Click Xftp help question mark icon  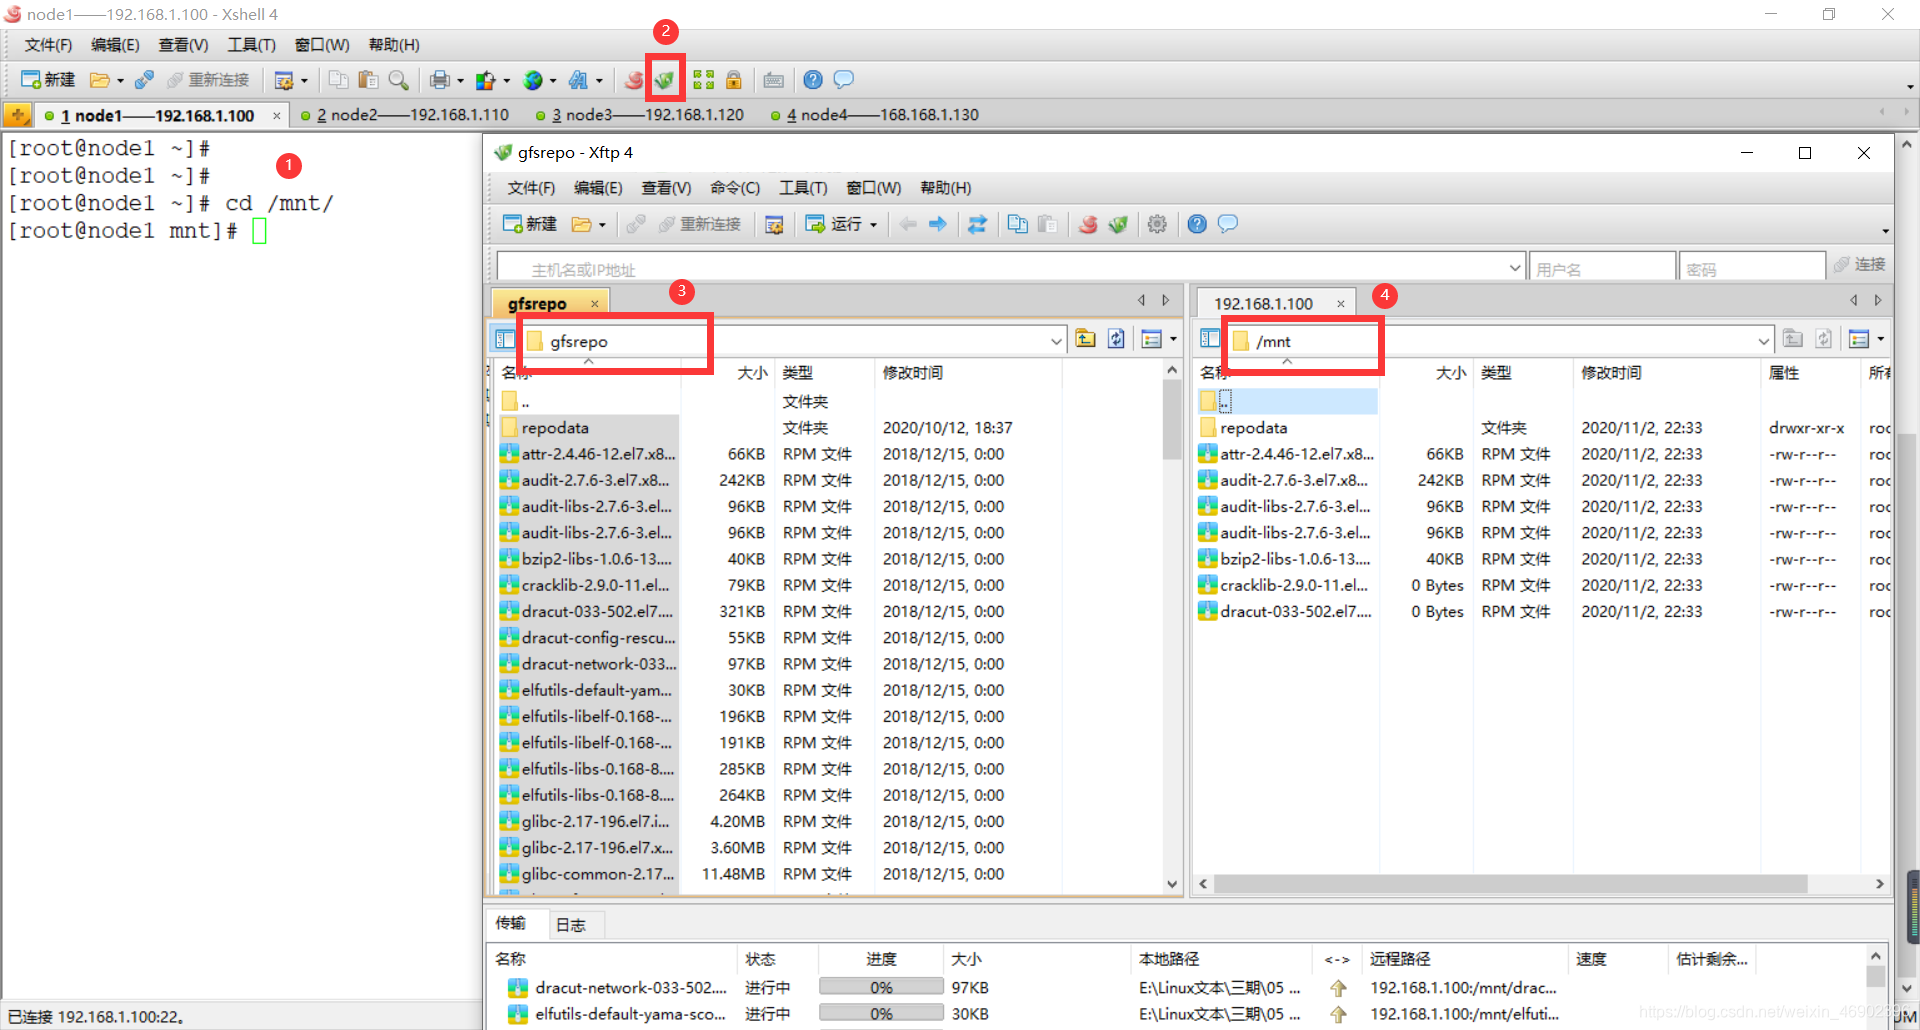1197,224
